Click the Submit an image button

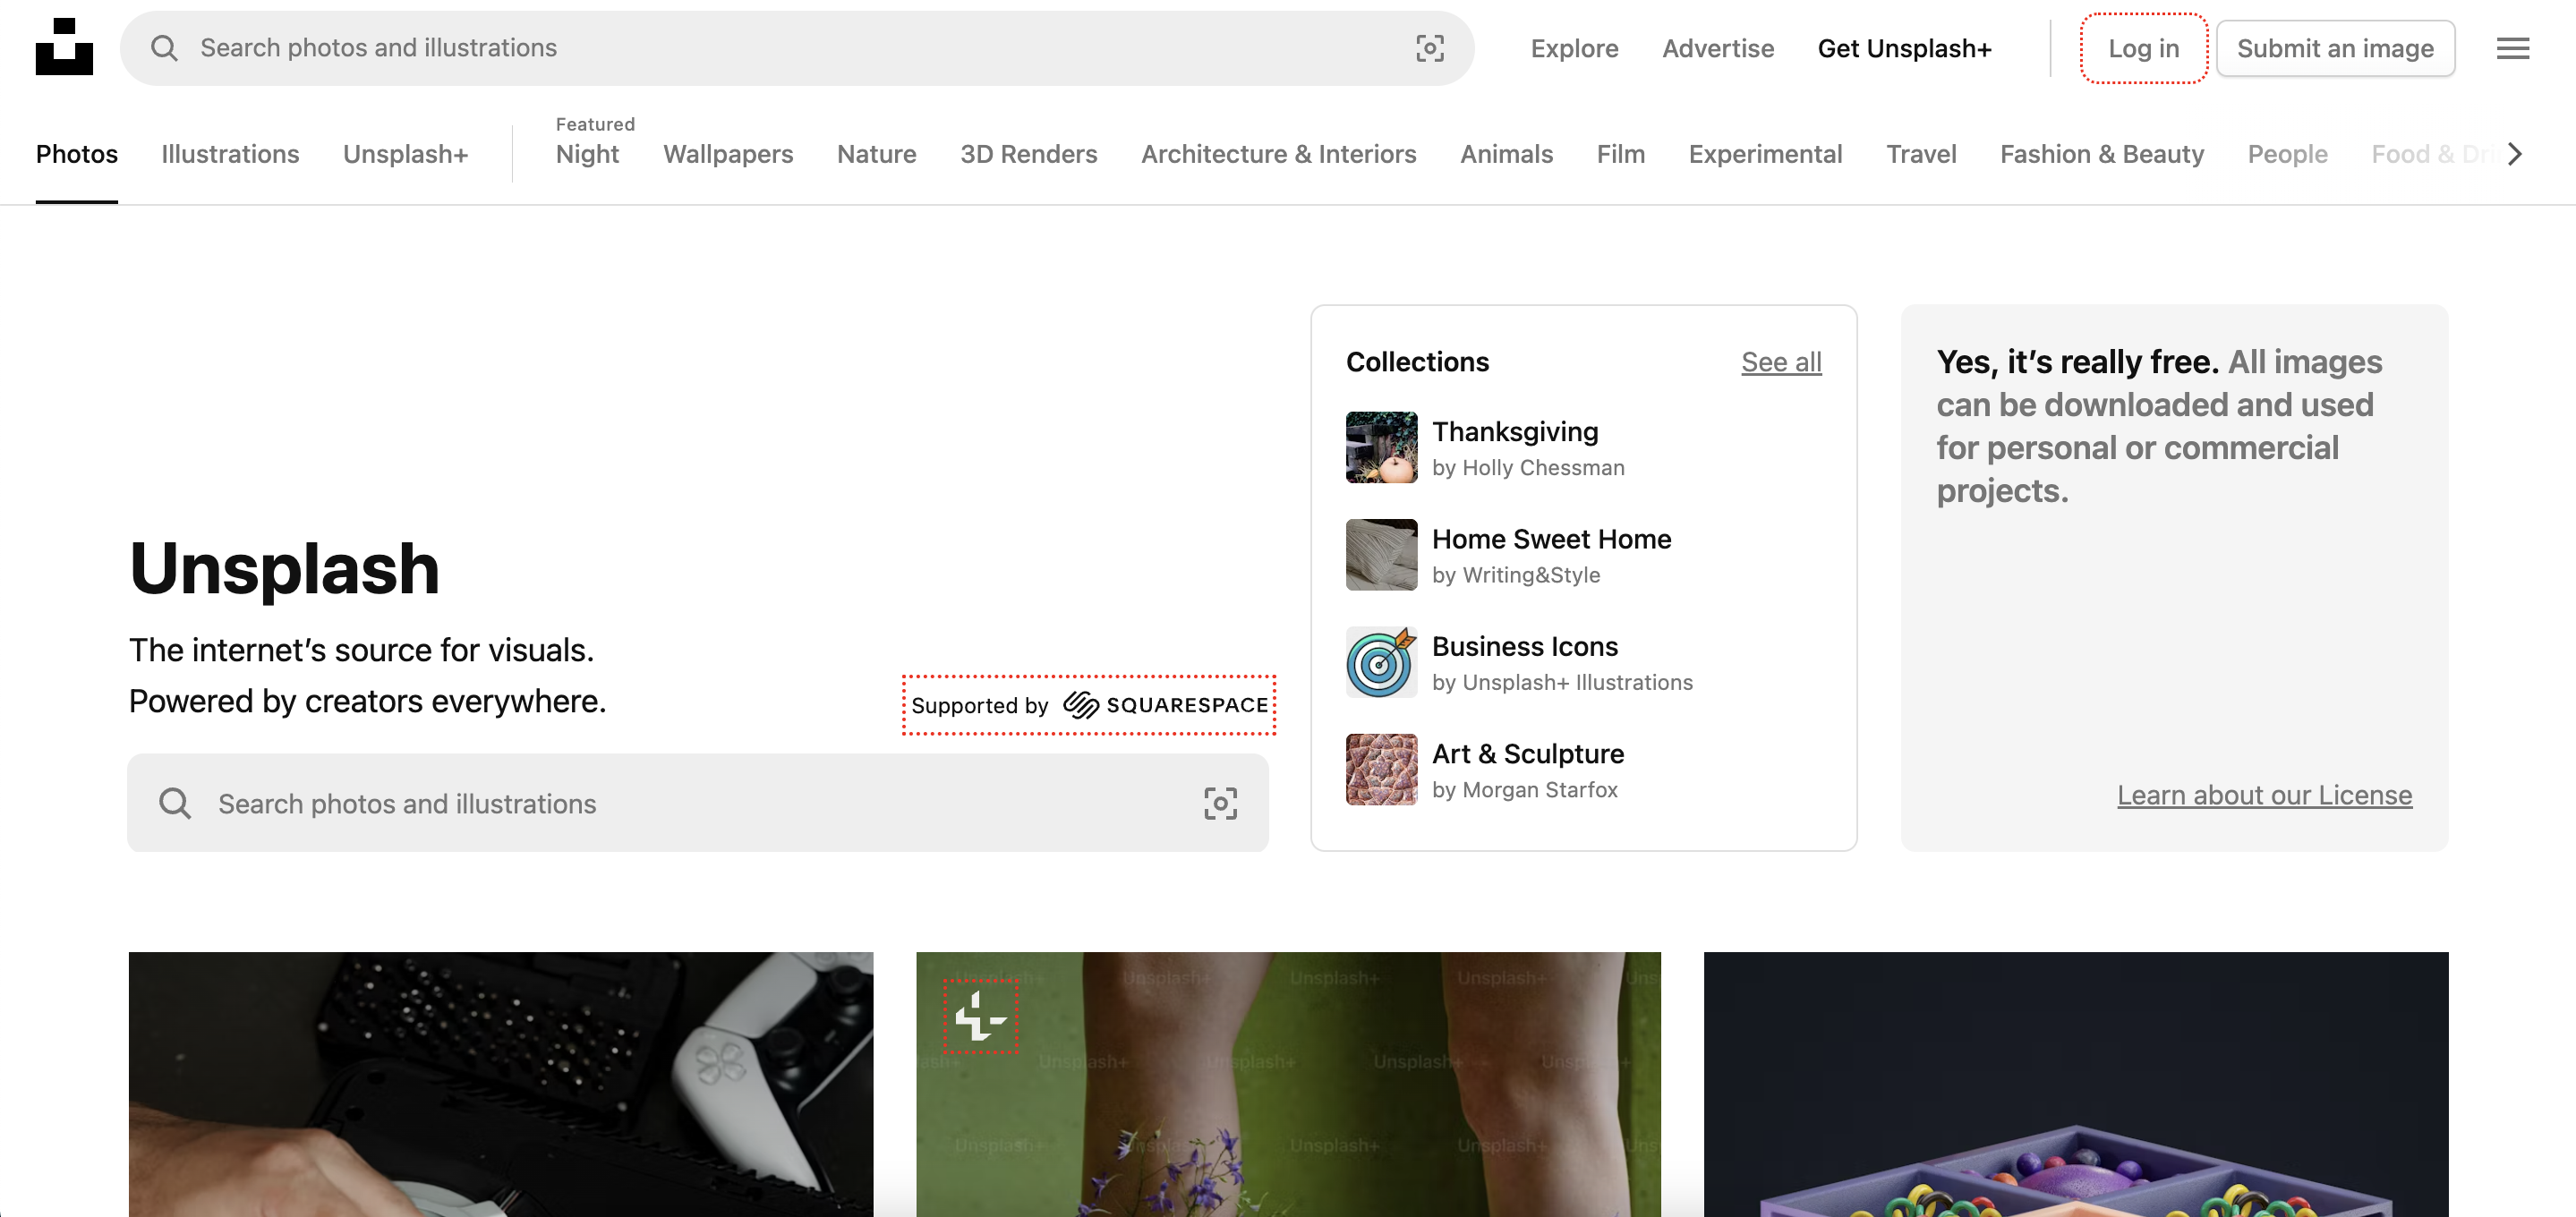(2335, 48)
